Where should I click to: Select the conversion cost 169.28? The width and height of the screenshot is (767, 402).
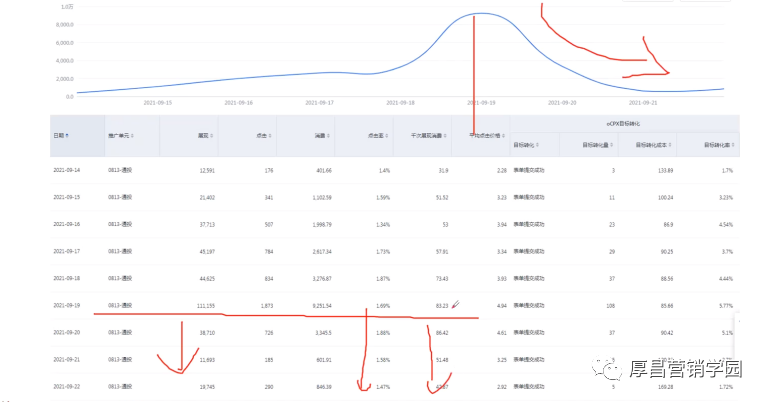tap(666, 387)
